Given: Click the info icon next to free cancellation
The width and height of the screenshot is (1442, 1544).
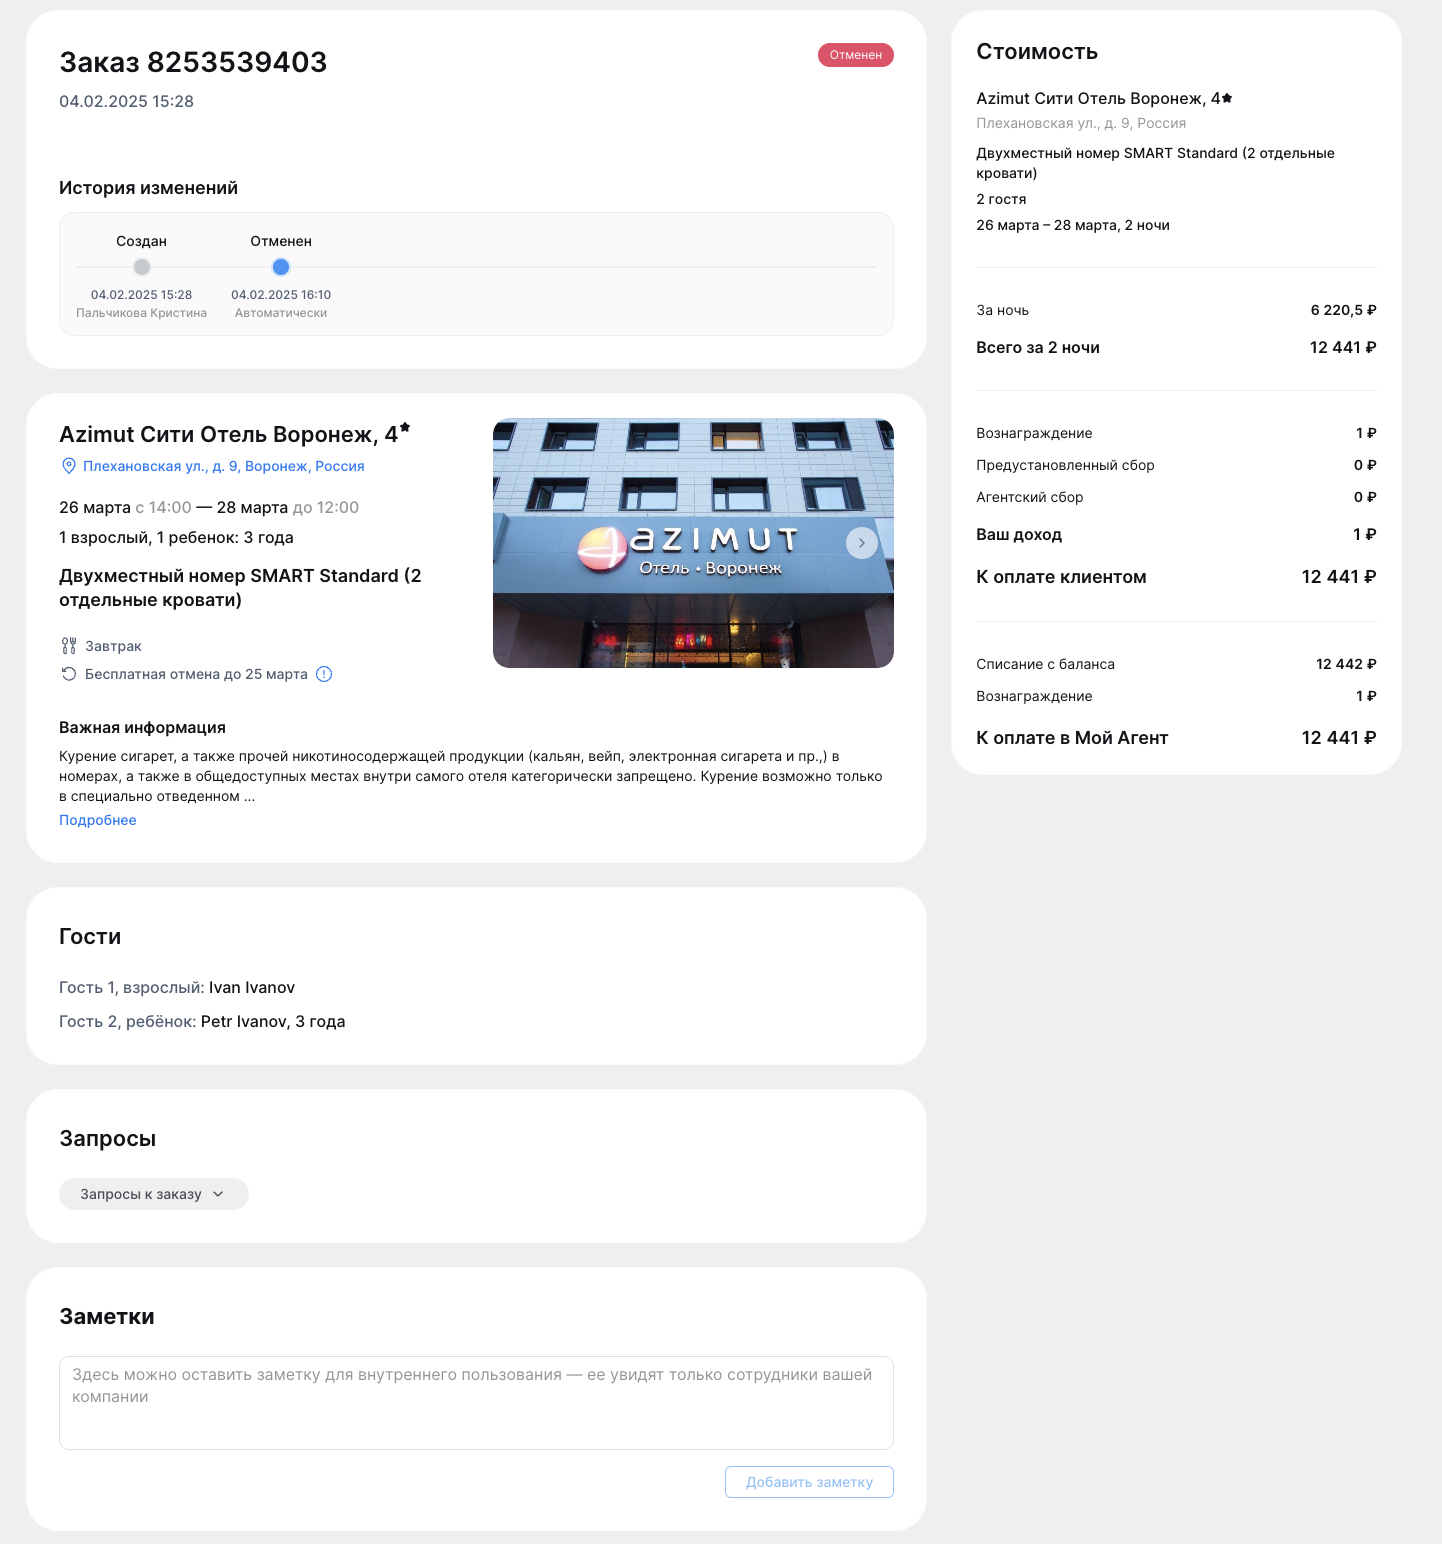Looking at the screenshot, I should (324, 674).
